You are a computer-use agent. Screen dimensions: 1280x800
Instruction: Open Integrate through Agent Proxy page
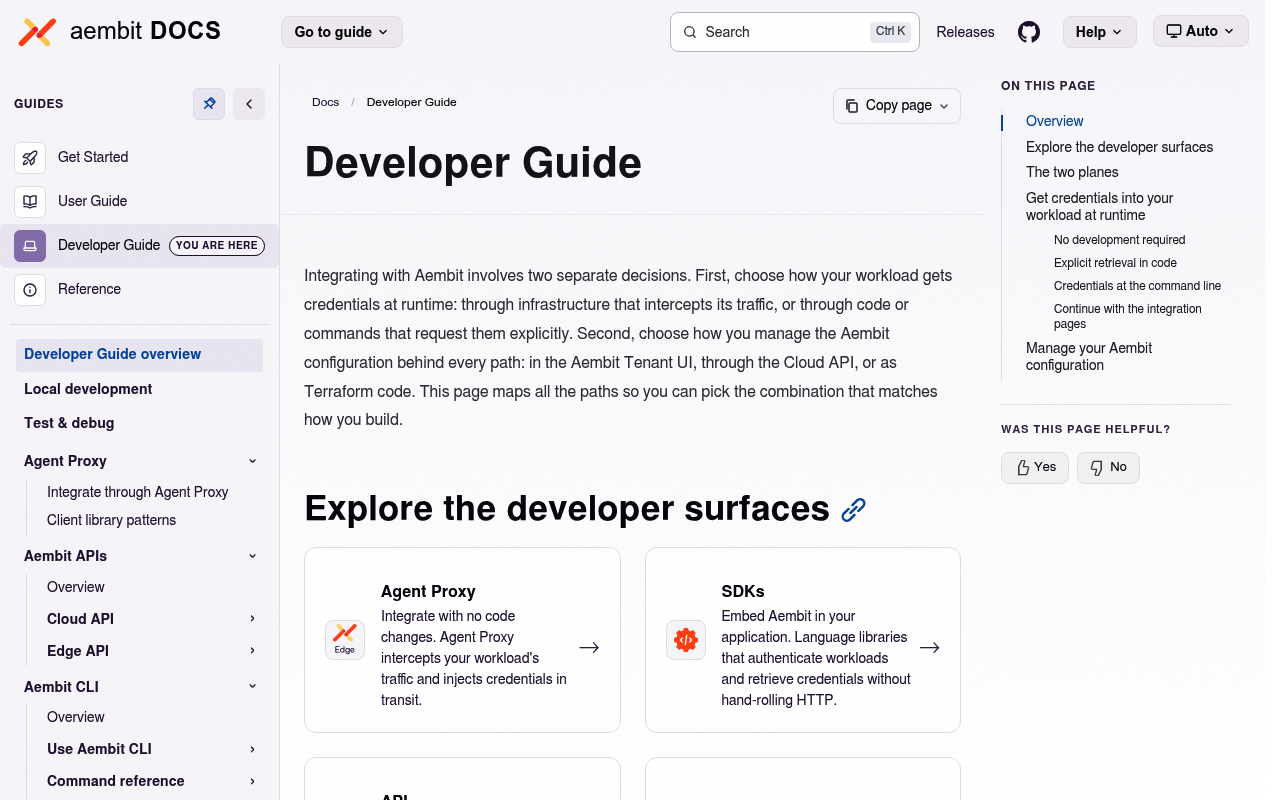138,492
